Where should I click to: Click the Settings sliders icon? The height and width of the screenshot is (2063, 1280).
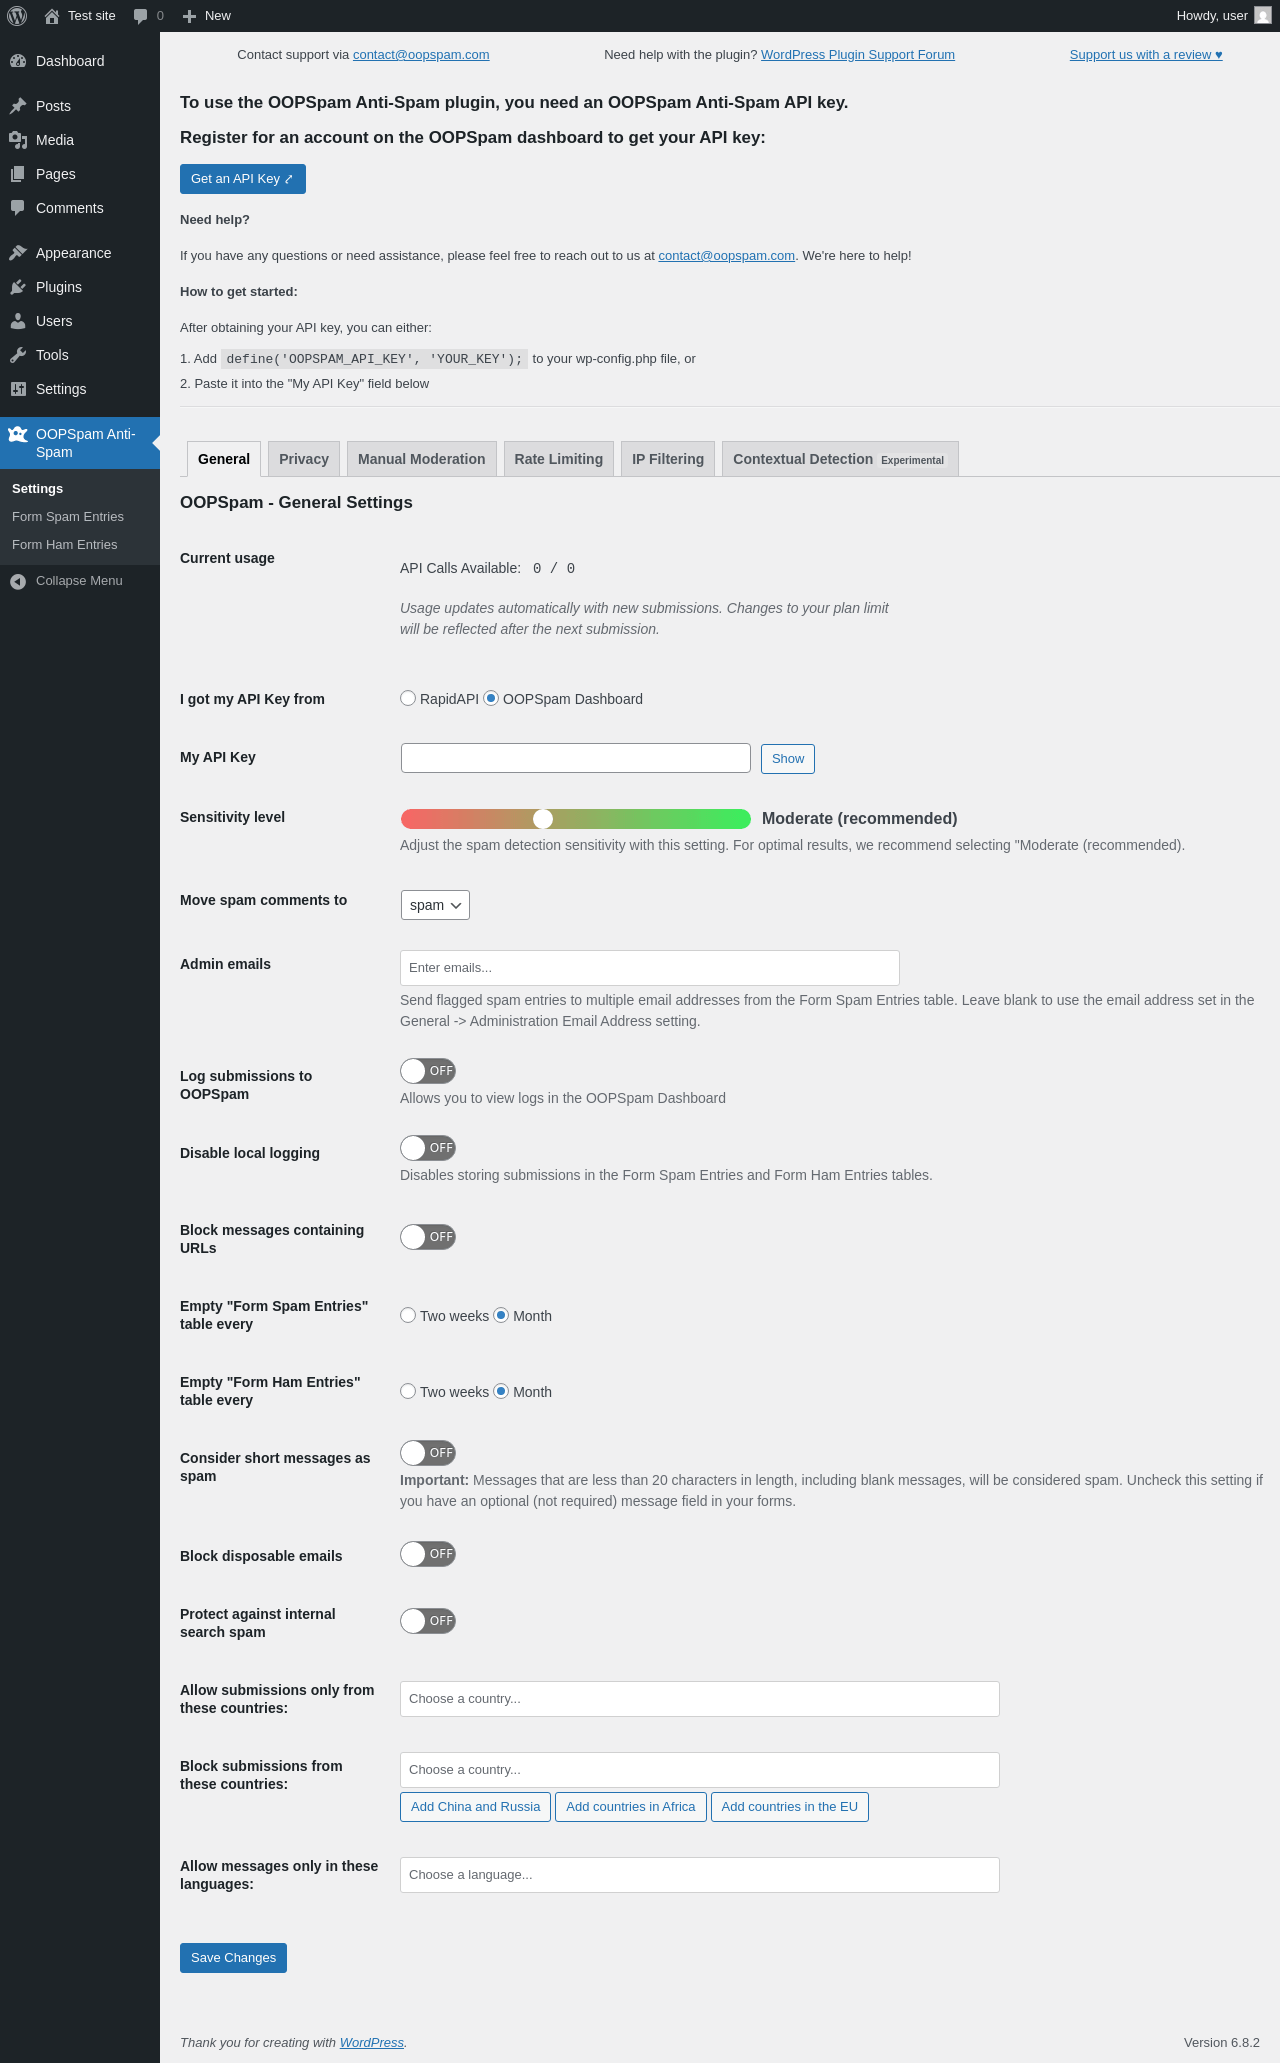coord(18,389)
